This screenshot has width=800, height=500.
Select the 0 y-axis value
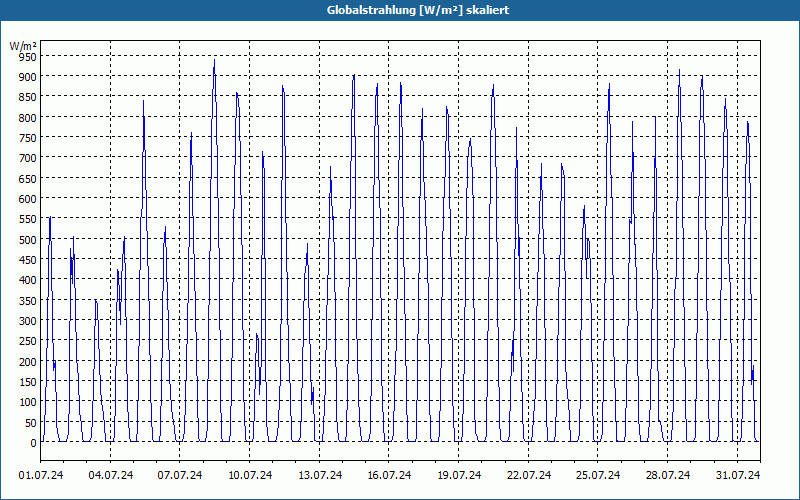tap(34, 443)
